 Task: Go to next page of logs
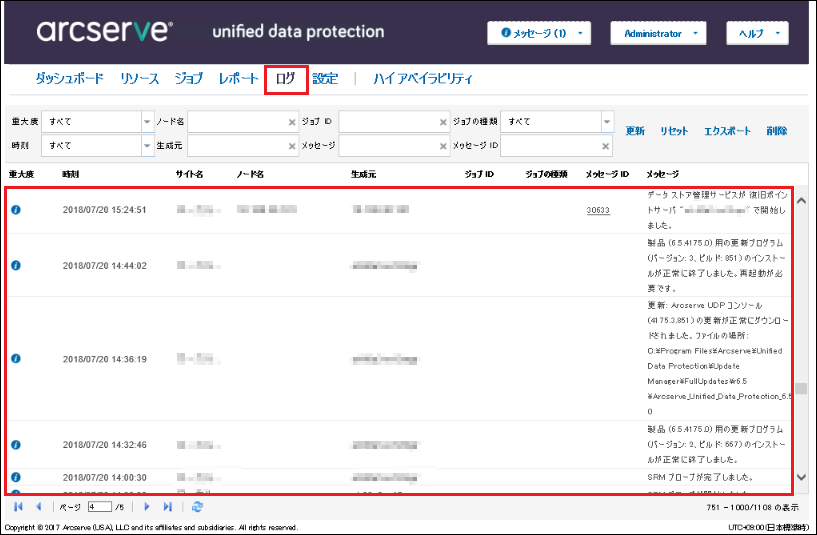[x=147, y=506]
